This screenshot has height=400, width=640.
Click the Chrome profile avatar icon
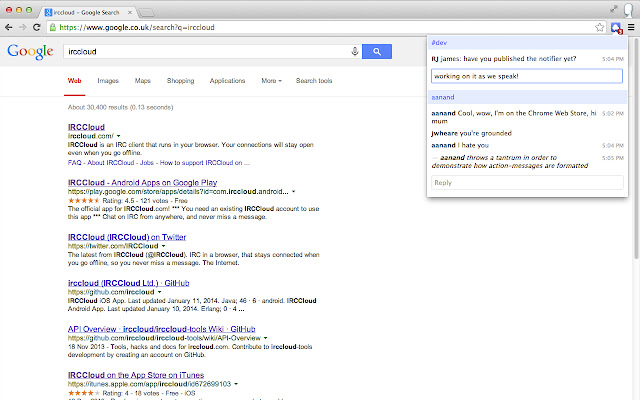[629, 10]
